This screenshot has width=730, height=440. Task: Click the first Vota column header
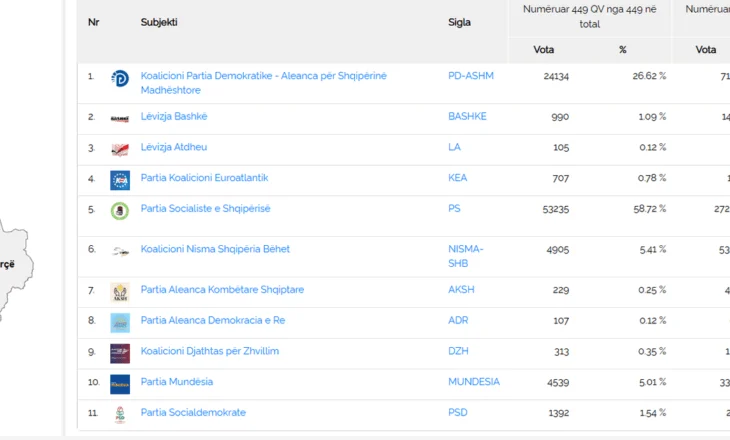tap(544, 50)
